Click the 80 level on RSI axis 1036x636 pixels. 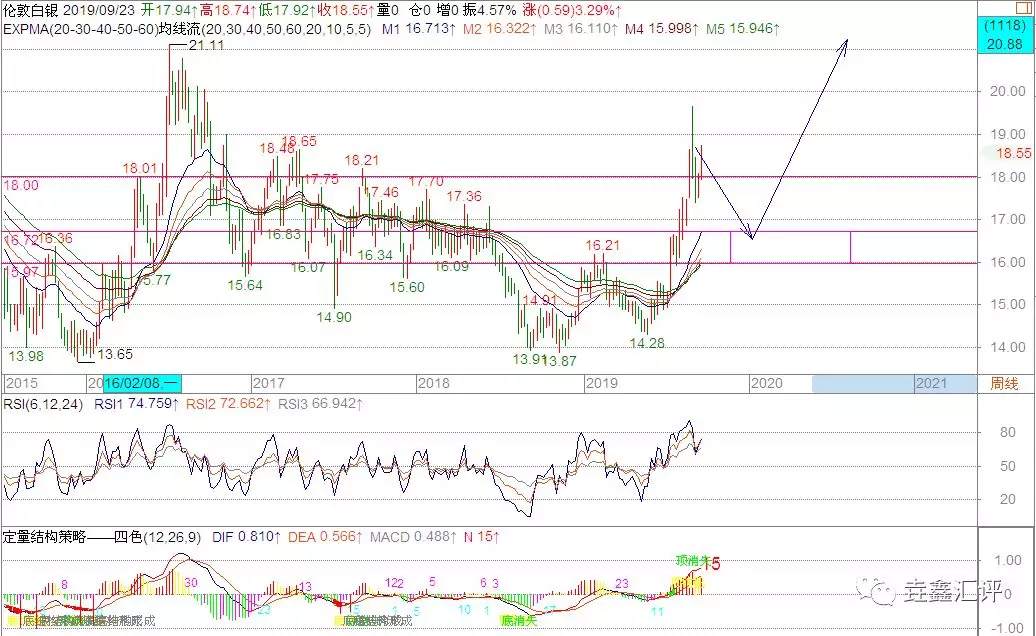[1008, 433]
